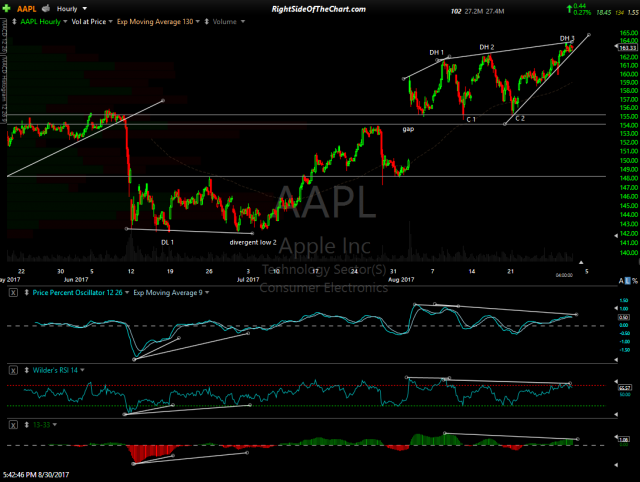Select the Volume indicator label
640x482 pixels.
coord(224,22)
